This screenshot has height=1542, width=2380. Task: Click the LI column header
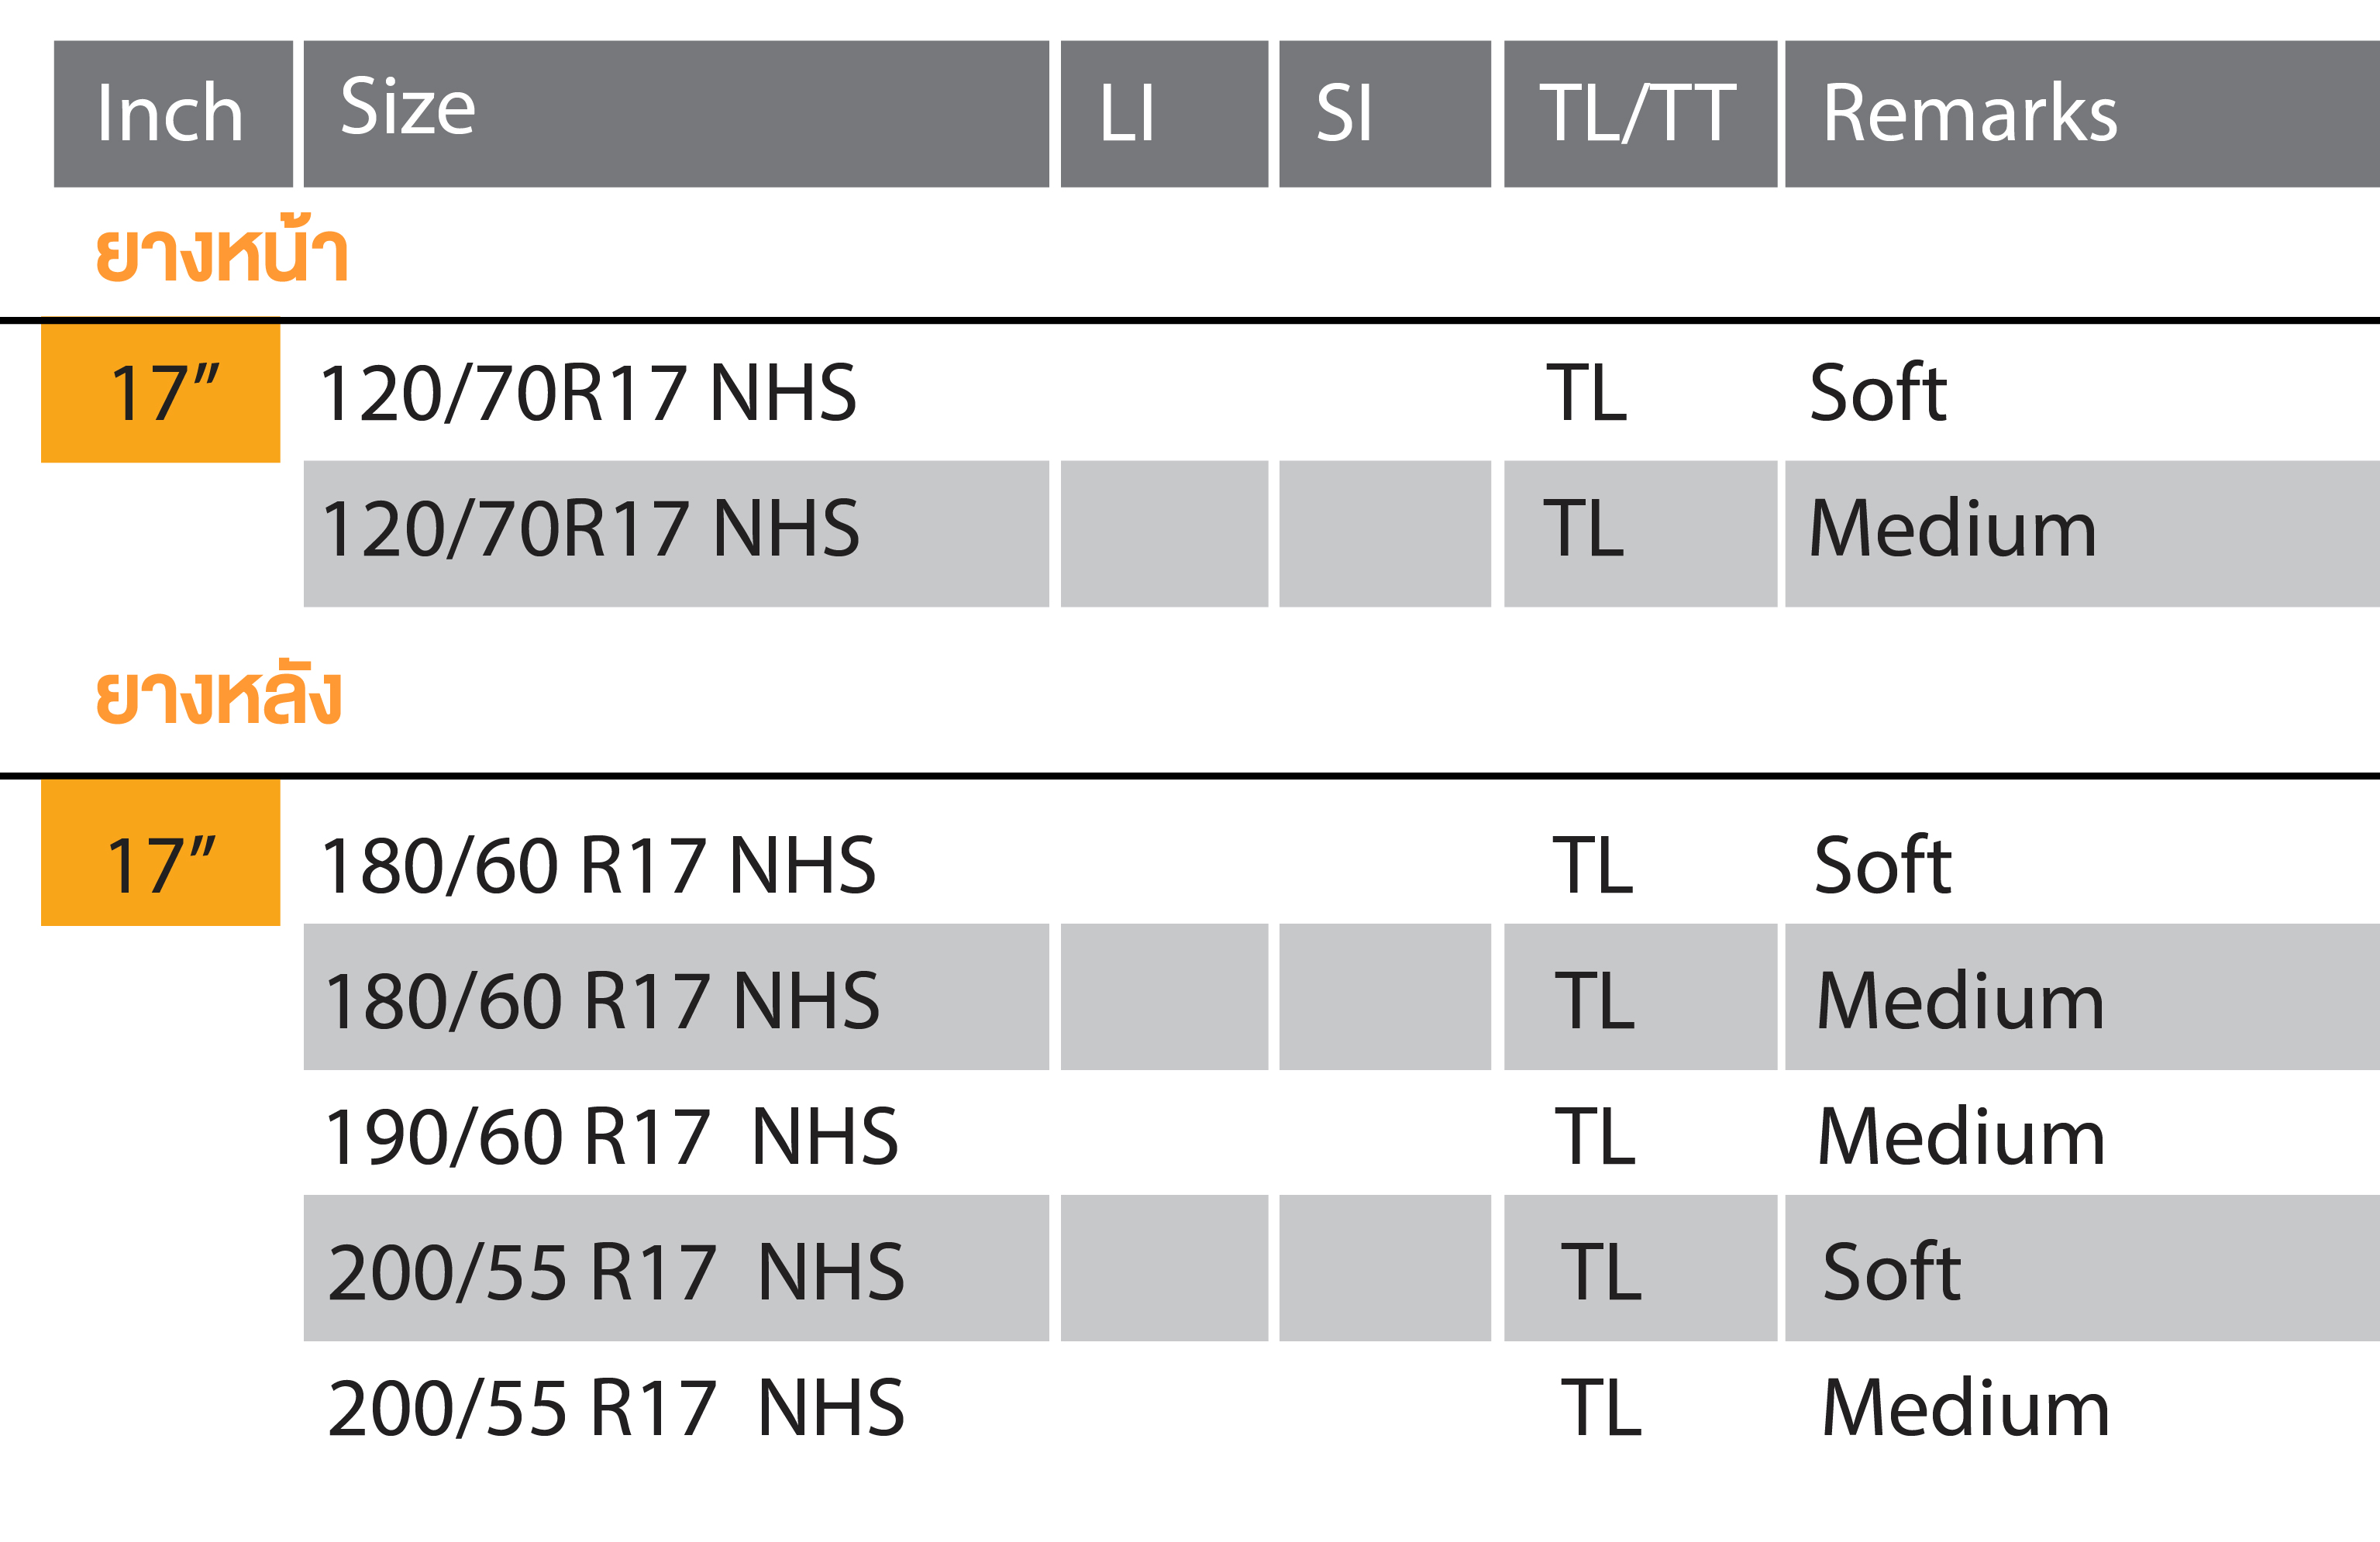pyautogui.click(x=1164, y=114)
